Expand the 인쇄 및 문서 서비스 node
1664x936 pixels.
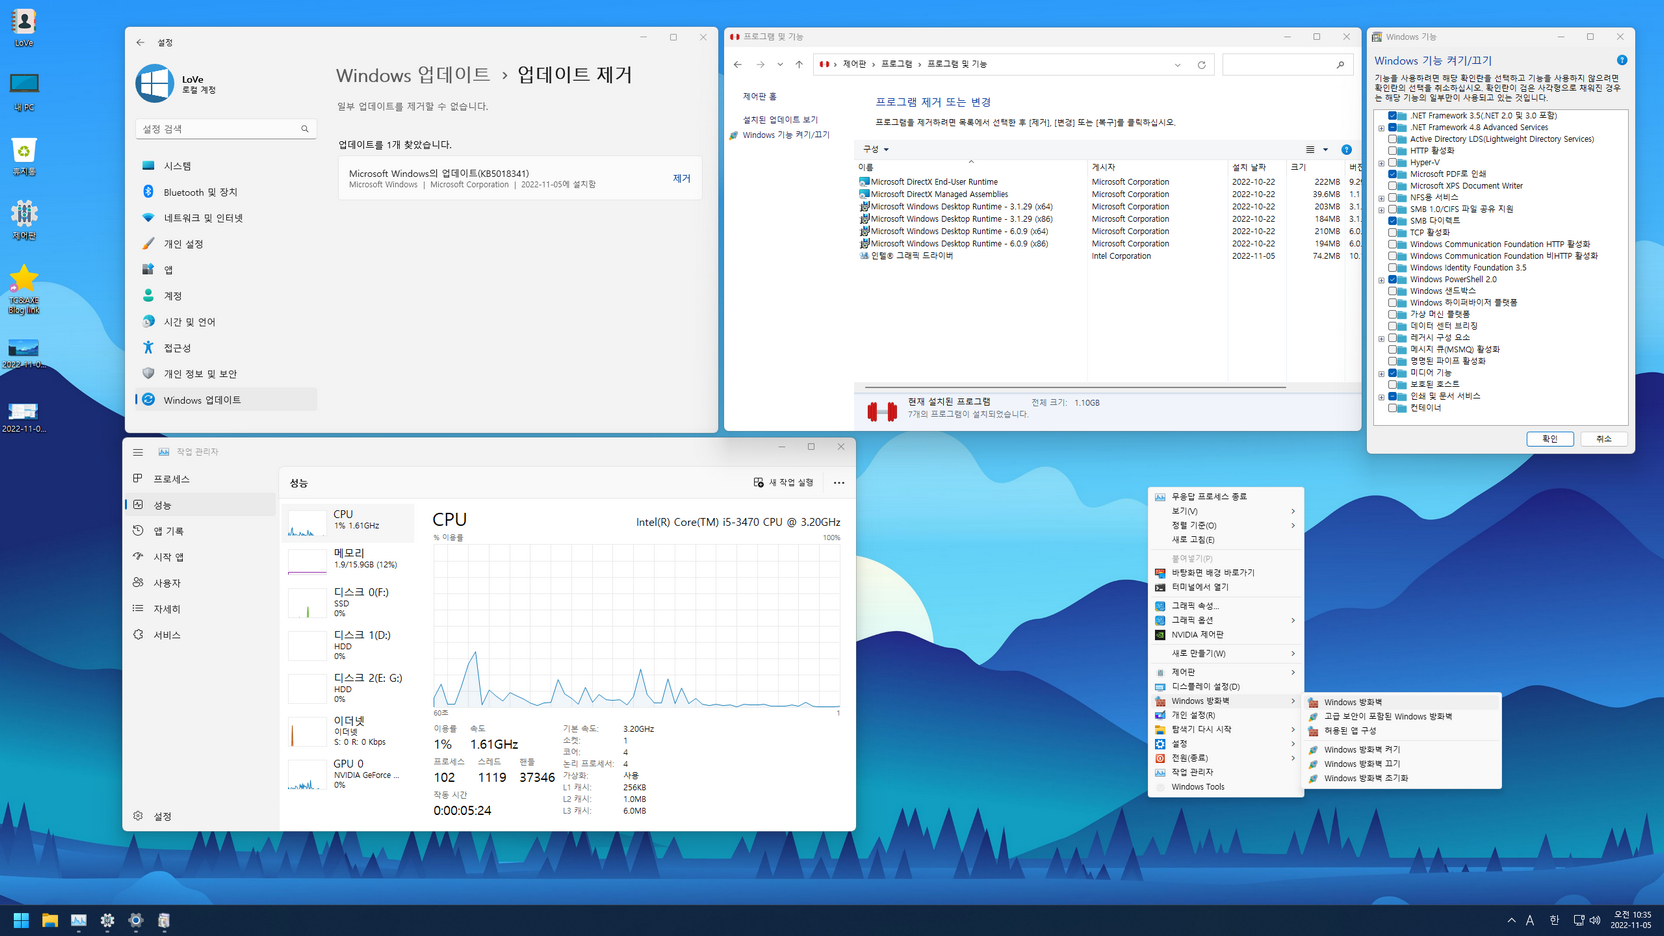[1382, 397]
